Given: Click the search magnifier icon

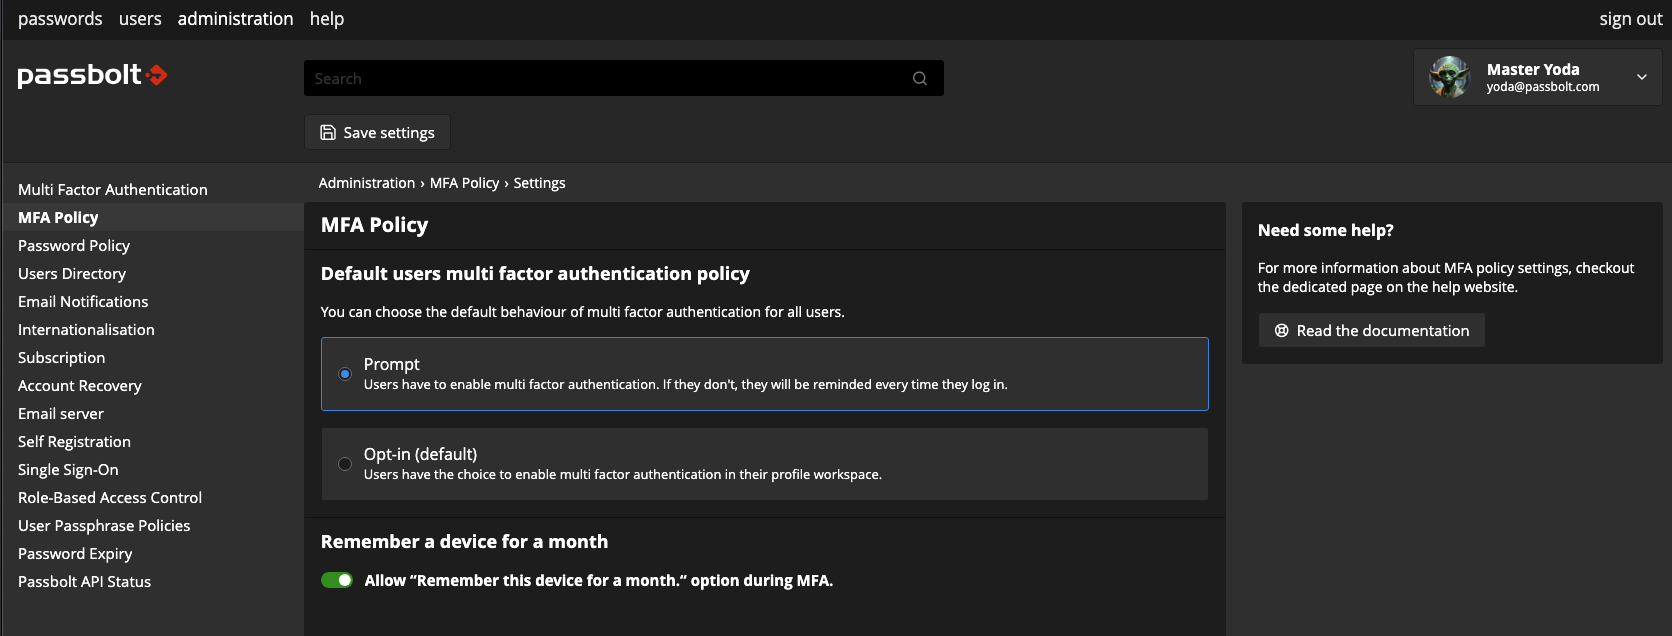Looking at the screenshot, I should point(920,78).
